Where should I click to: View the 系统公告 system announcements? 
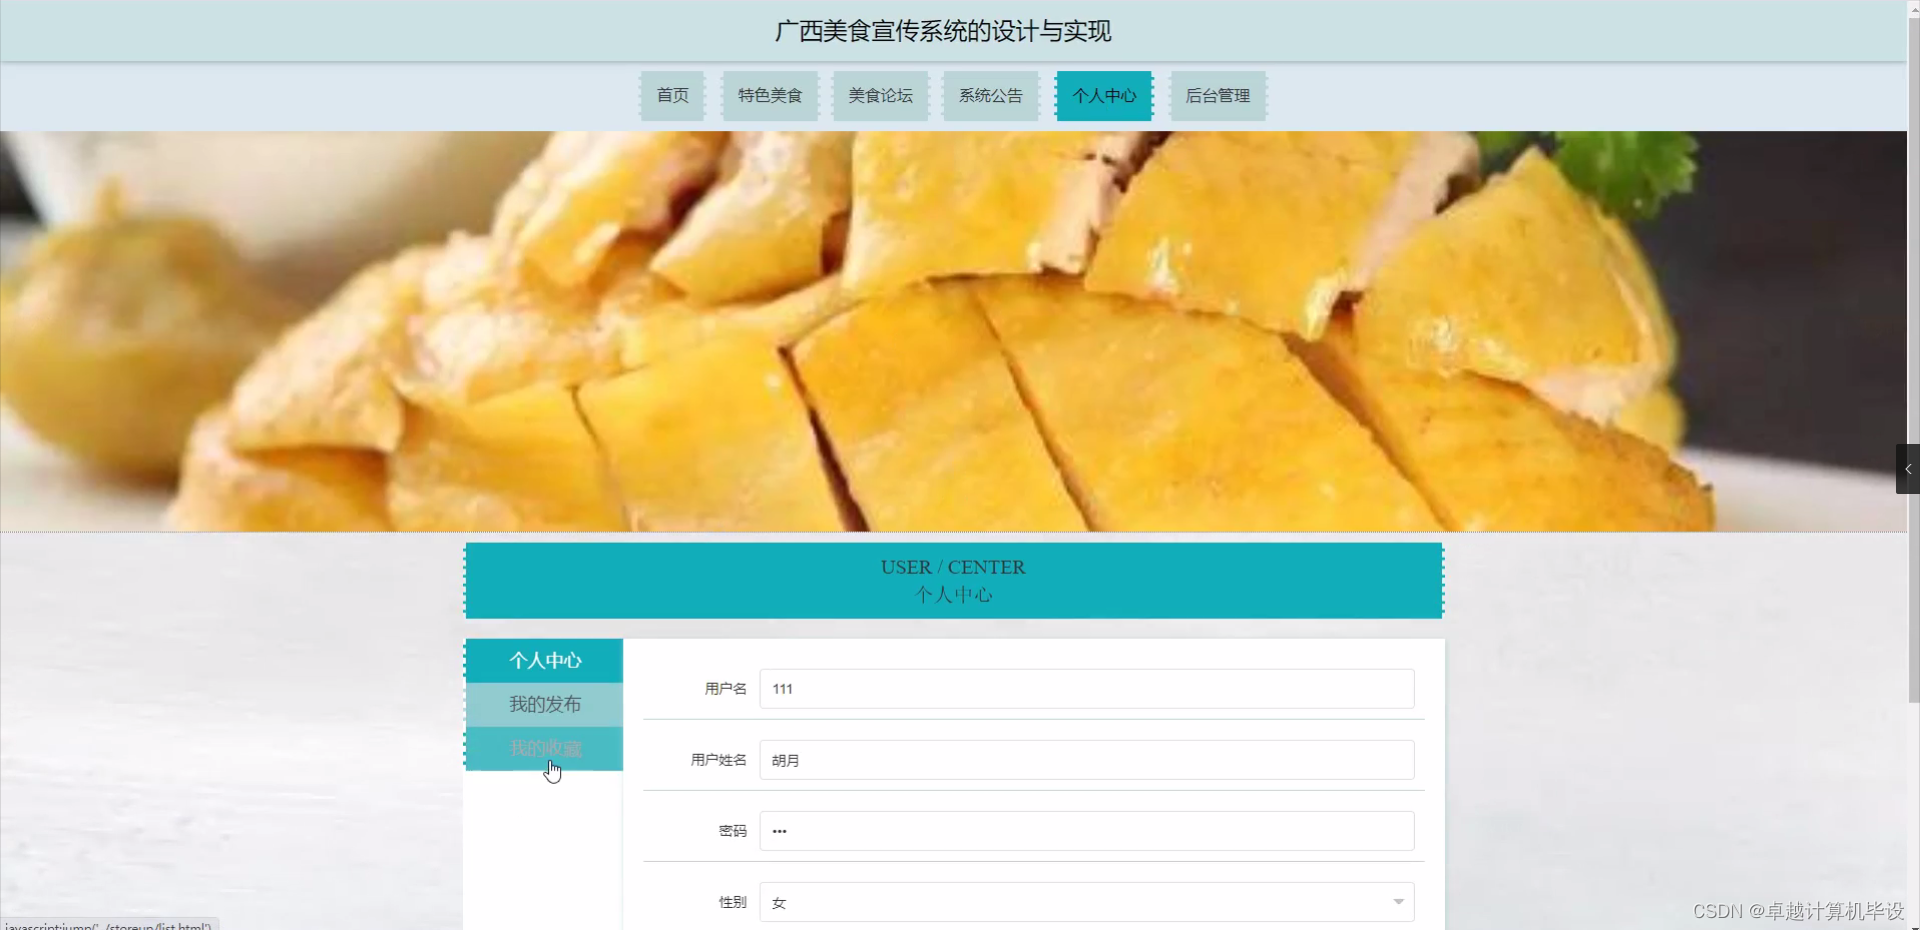coord(990,95)
